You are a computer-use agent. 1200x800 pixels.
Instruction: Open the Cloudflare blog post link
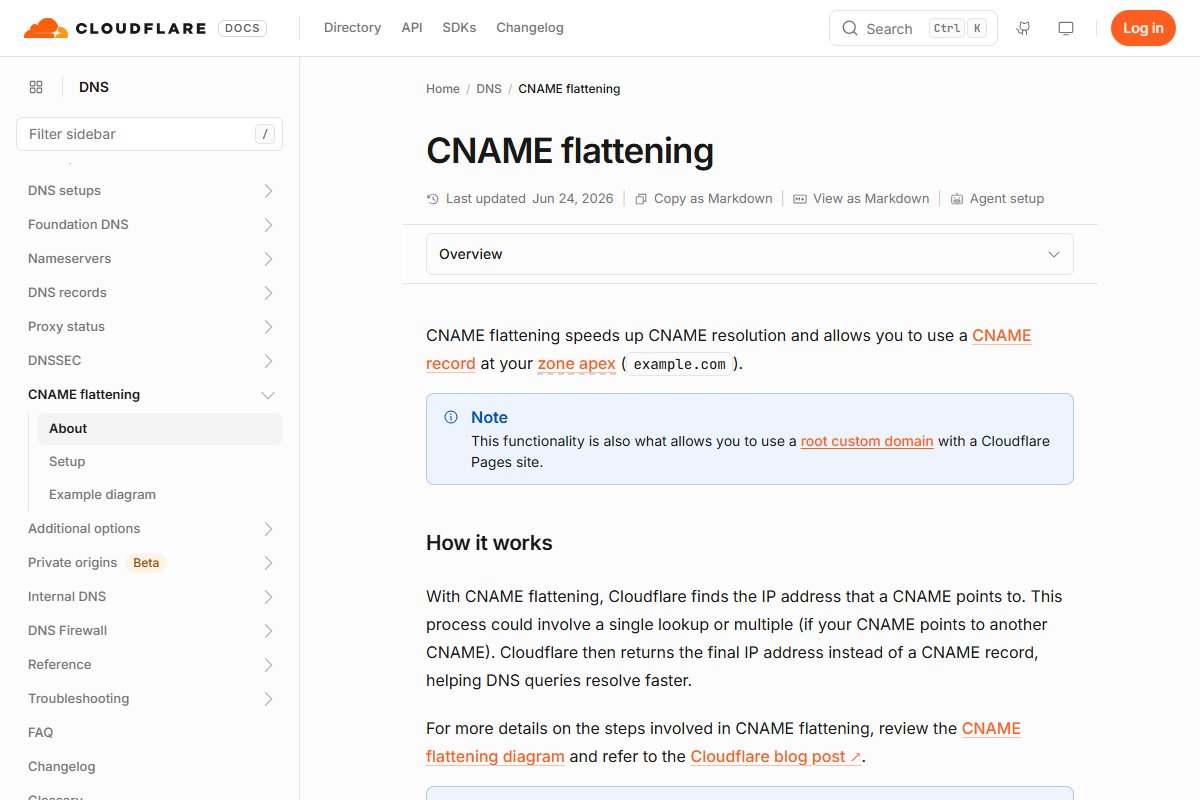pyautogui.click(x=775, y=757)
